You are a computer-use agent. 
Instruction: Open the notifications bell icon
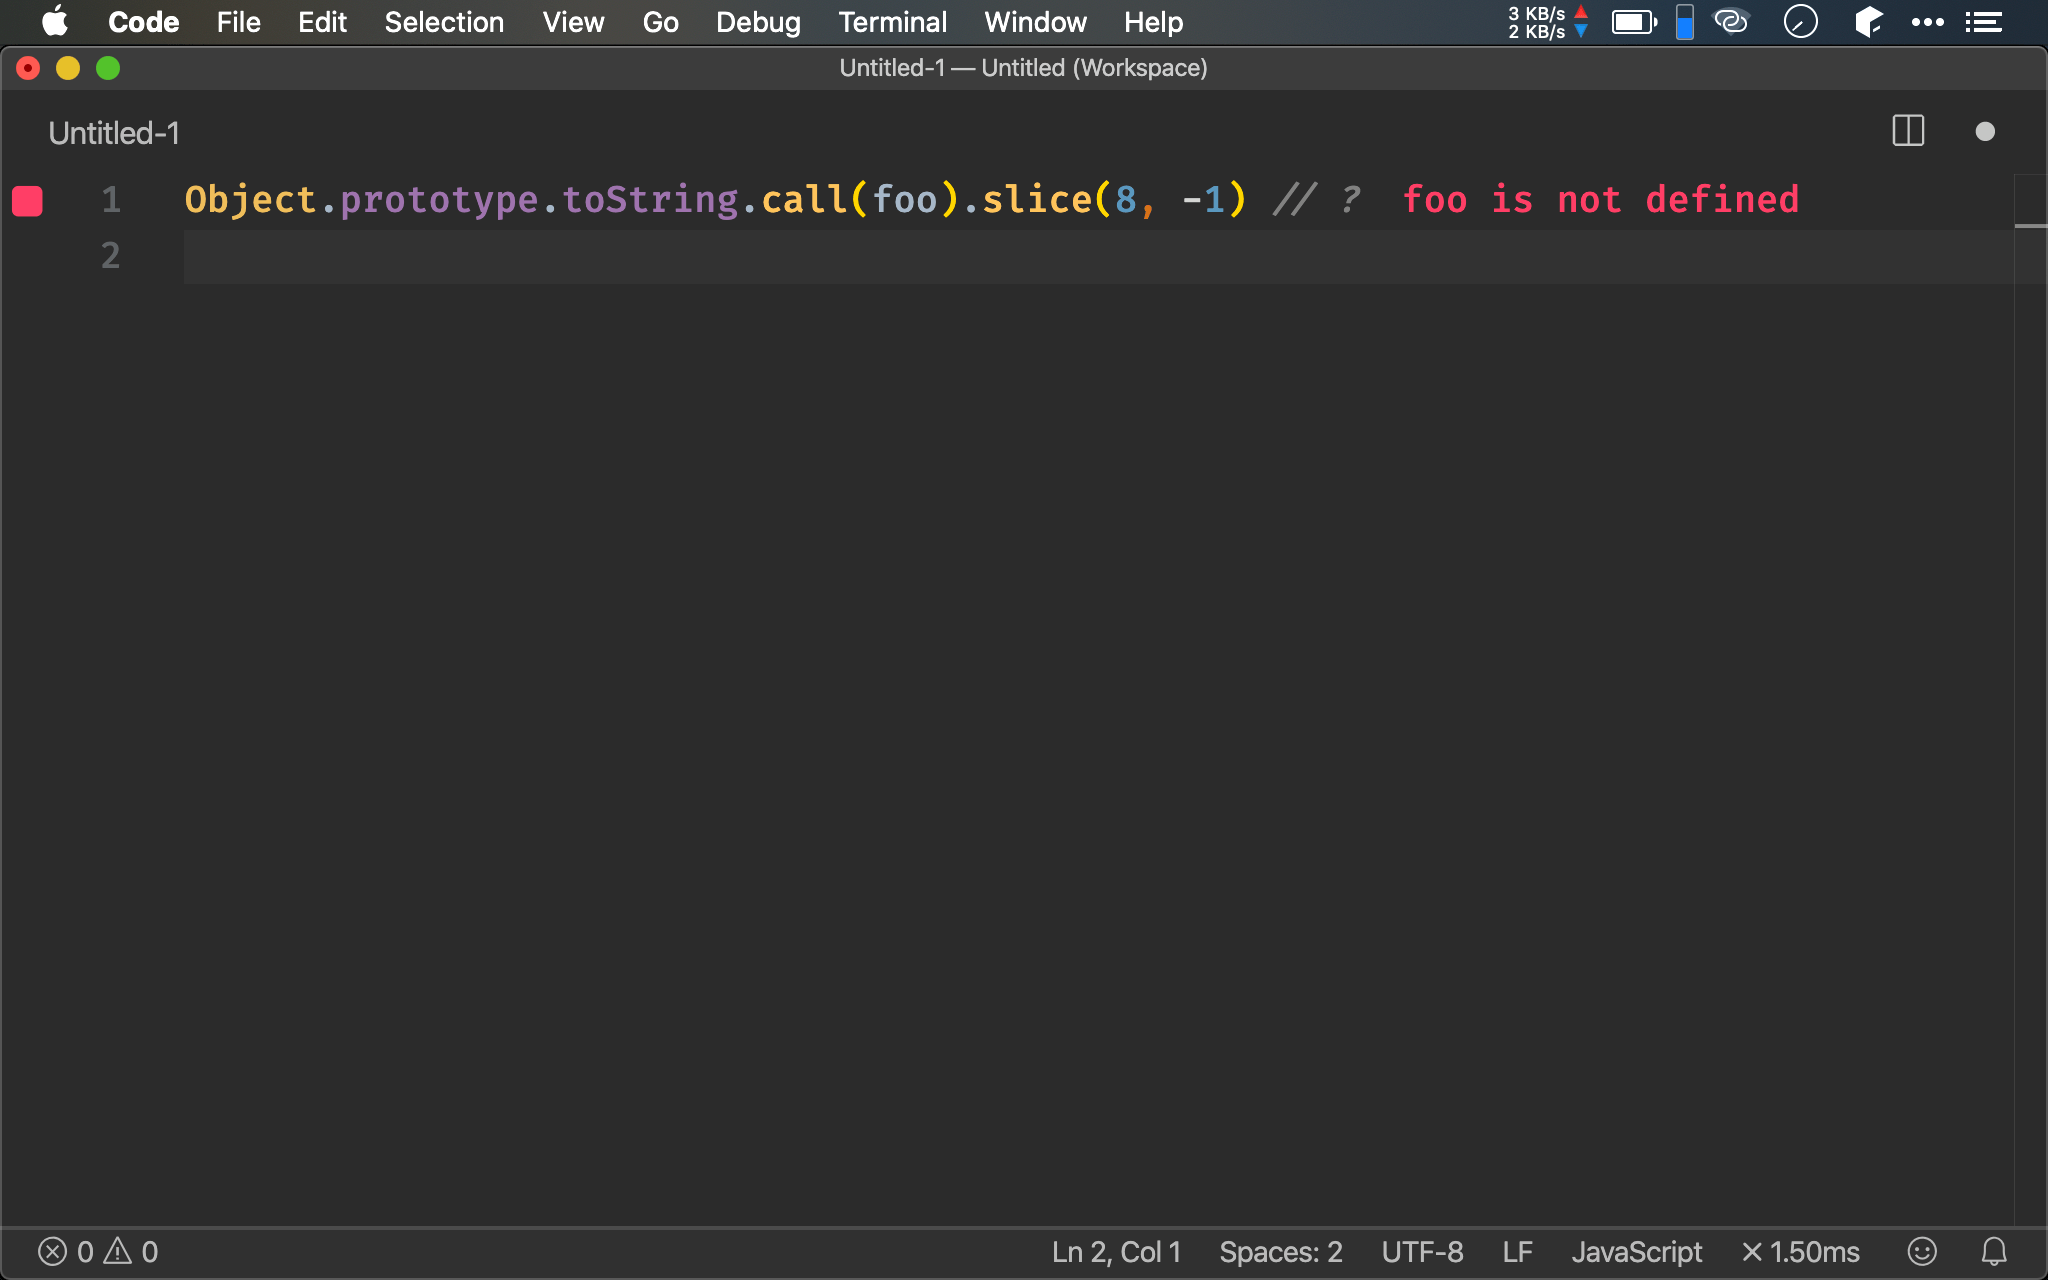(1994, 1252)
